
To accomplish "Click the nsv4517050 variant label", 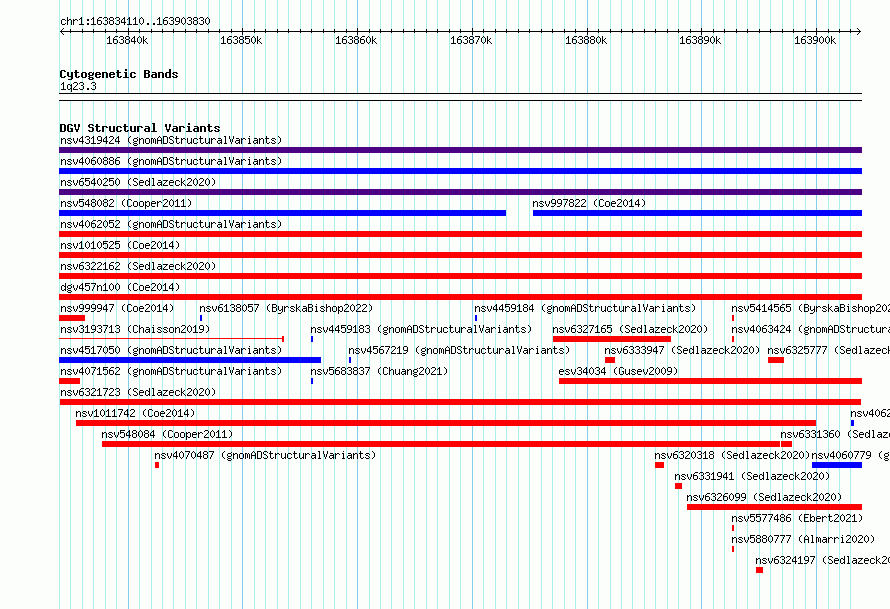I will 171,350.
